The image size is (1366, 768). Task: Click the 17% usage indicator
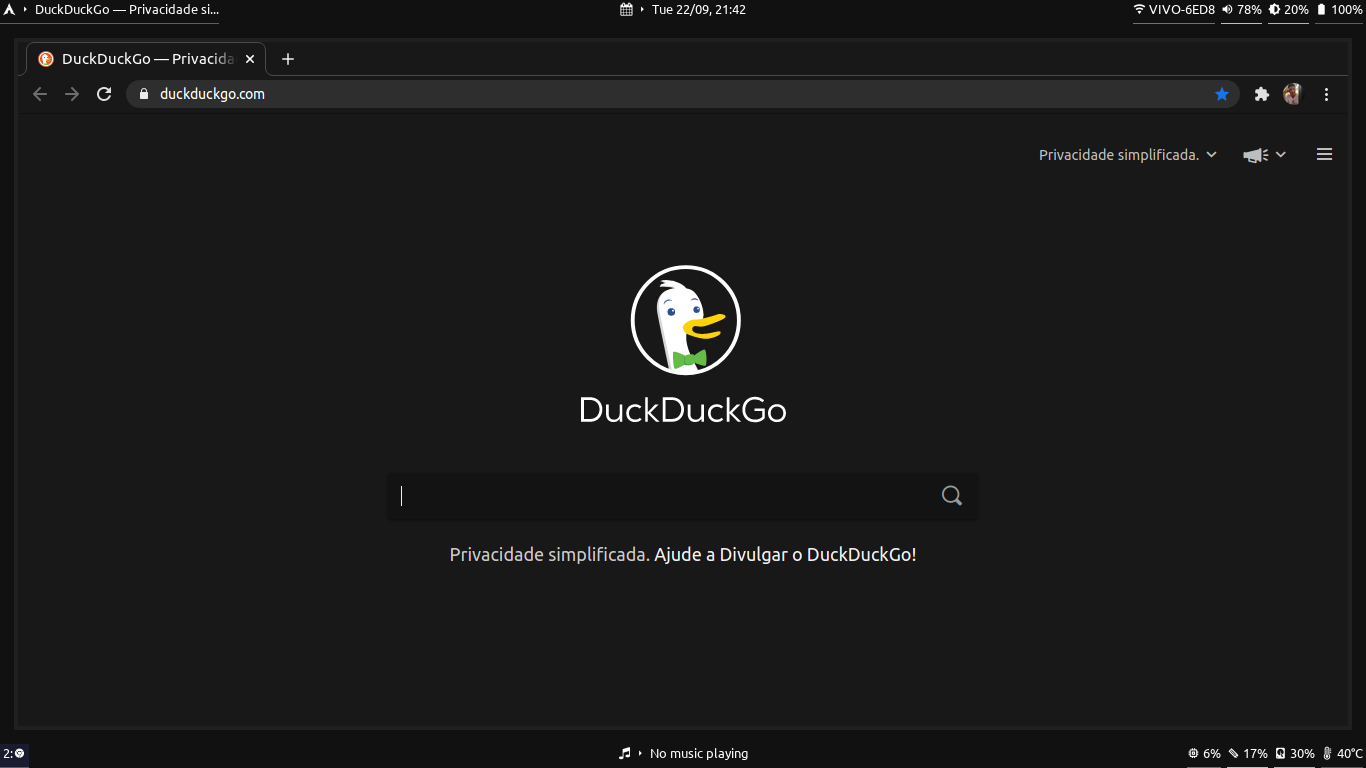[1248, 754]
